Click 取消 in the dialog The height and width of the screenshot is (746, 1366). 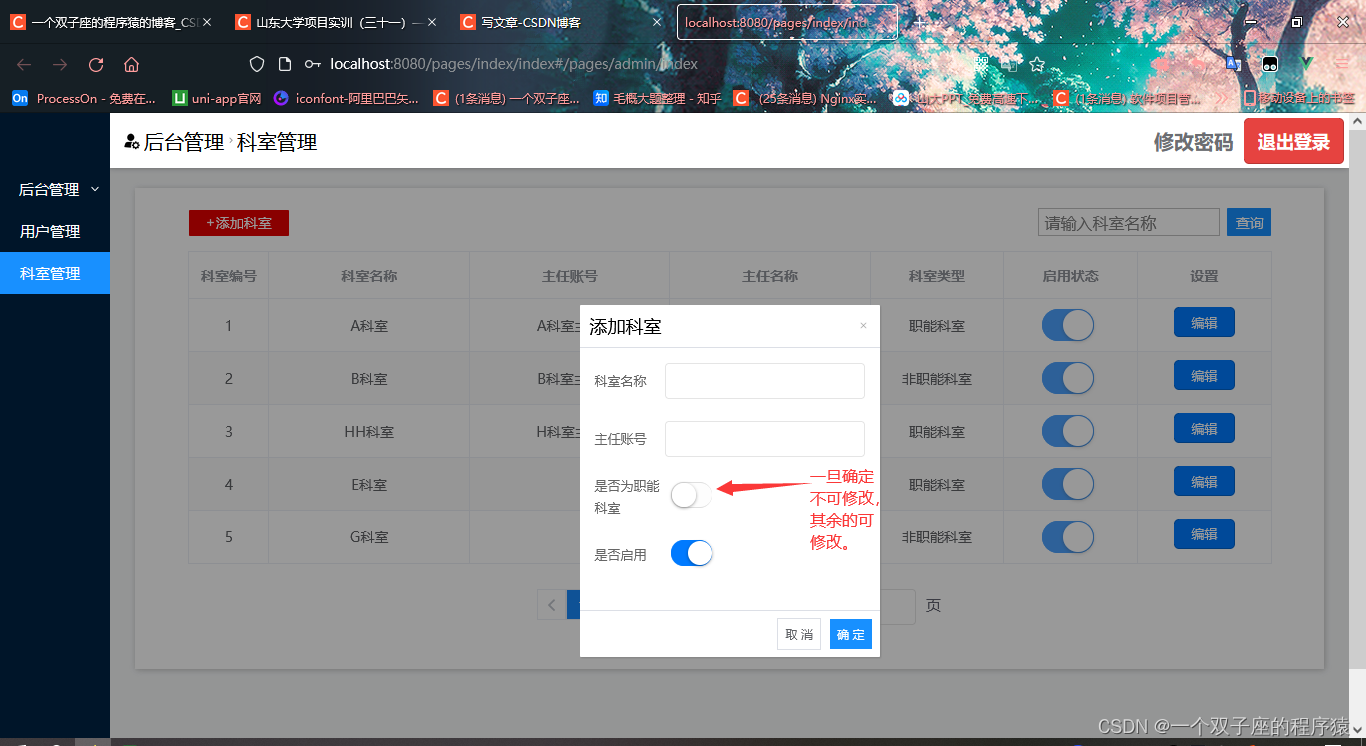coord(799,634)
